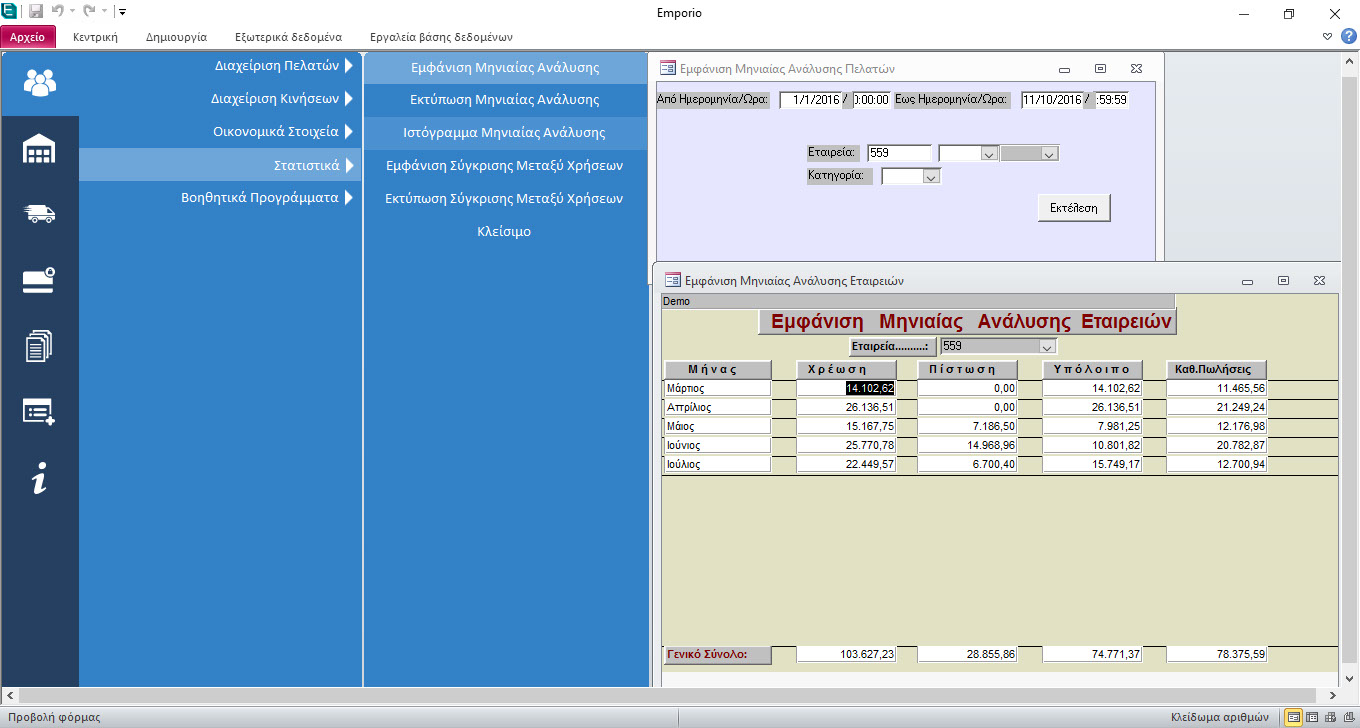Click the cash register sidebar icon

click(39, 280)
